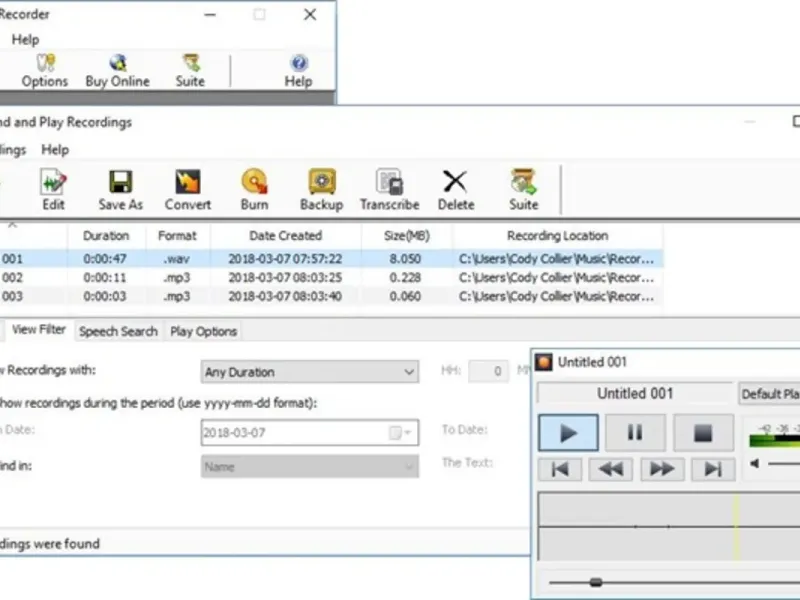Pause playback in the player
800x600 pixels.
(x=635, y=433)
